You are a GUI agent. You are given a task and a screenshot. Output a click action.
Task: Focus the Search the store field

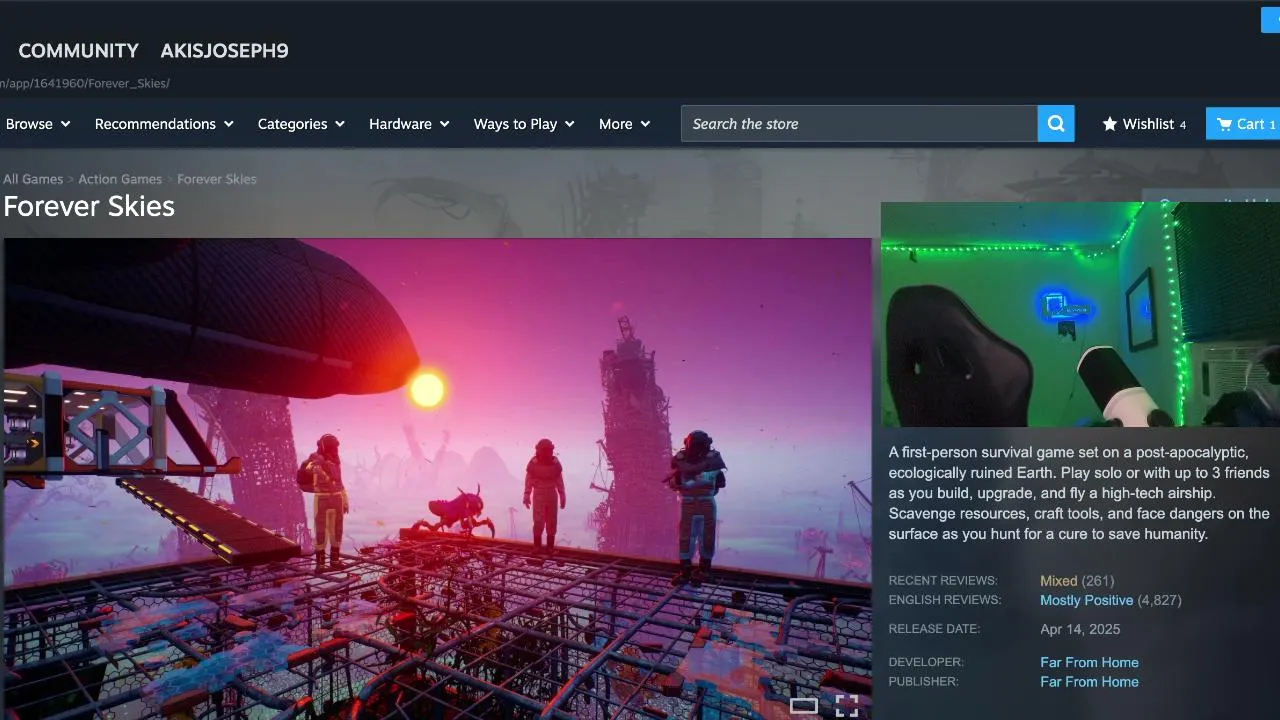pos(859,124)
